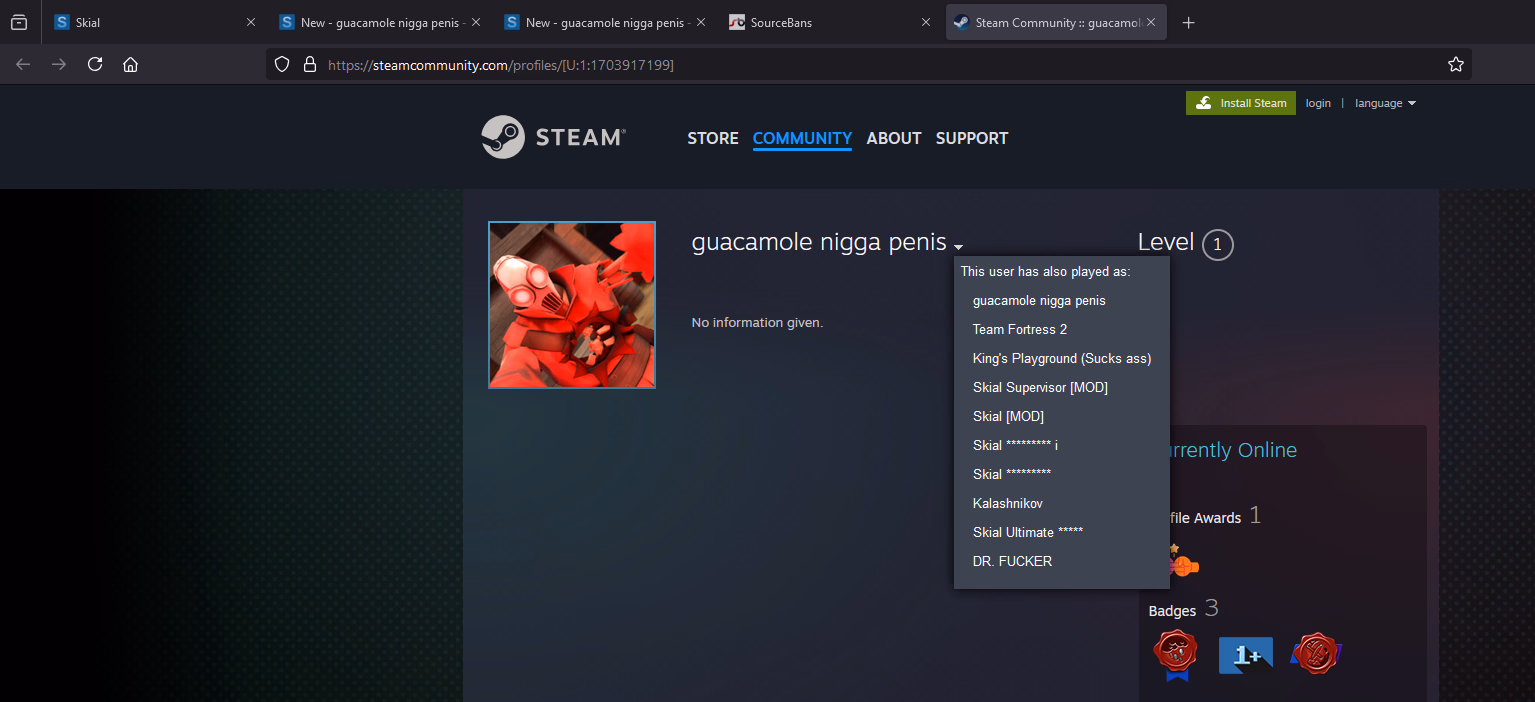Click the browser back arrow
The width and height of the screenshot is (1535, 702).
23,64
